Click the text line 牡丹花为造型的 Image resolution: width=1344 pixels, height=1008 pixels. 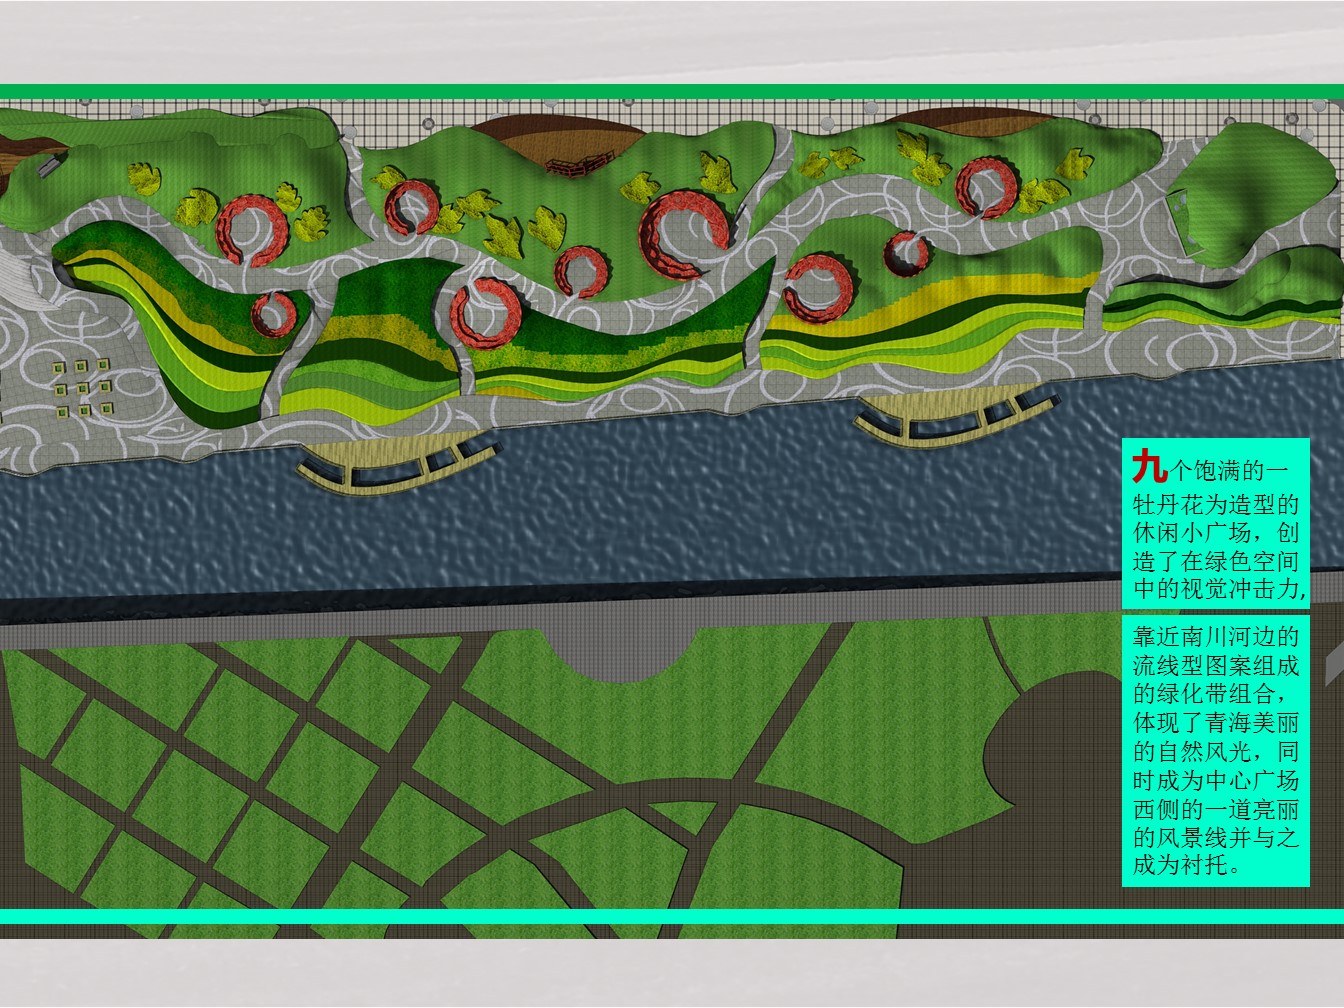[x=1216, y=505]
